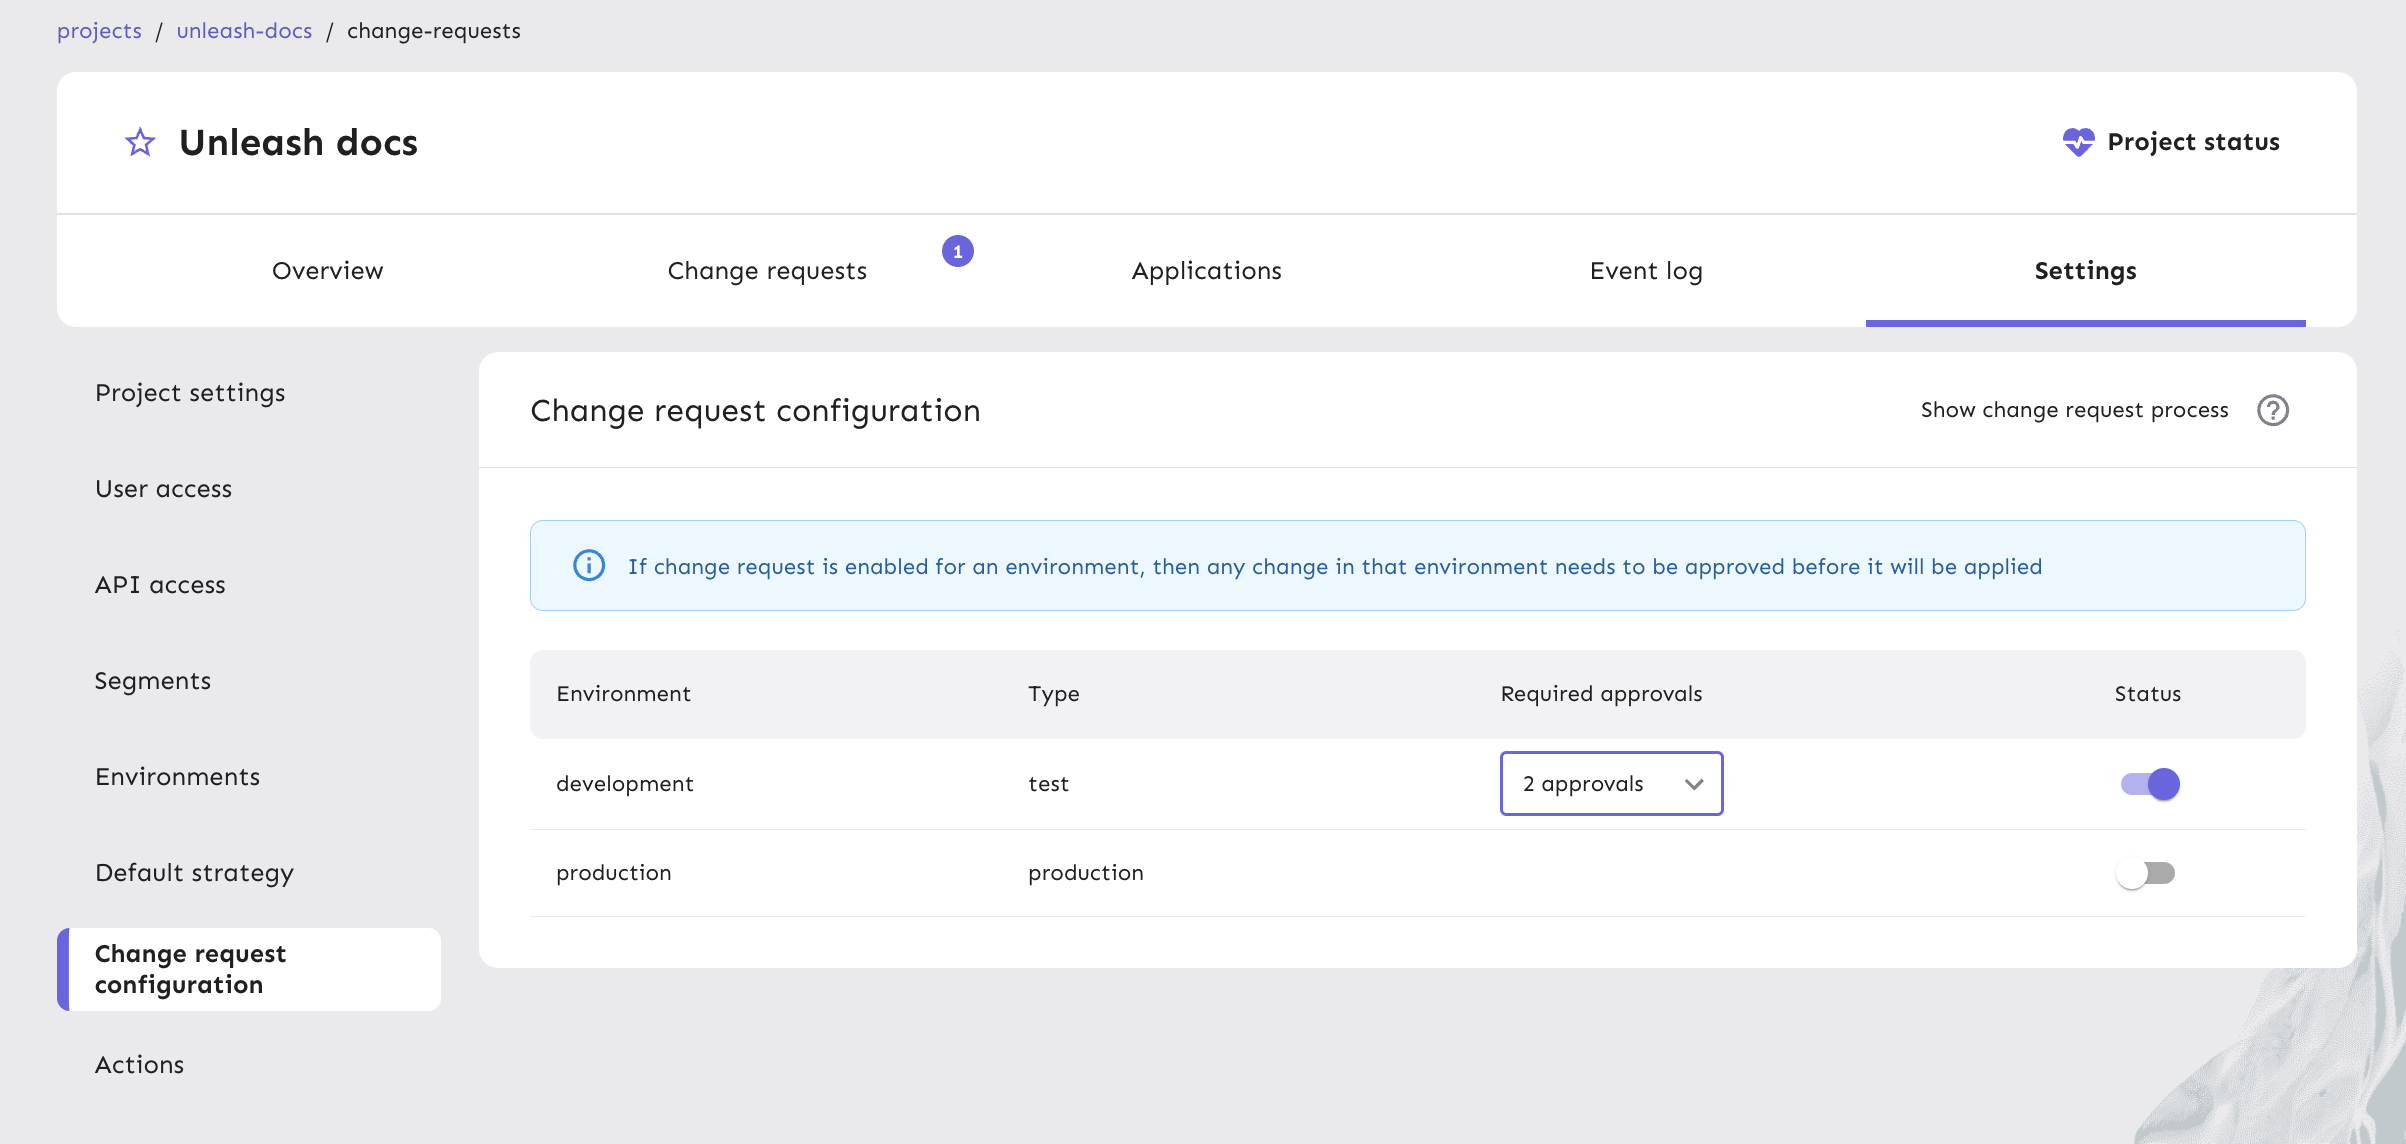Switch to the Event log tab
This screenshot has height=1144, width=2406.
(x=1646, y=268)
